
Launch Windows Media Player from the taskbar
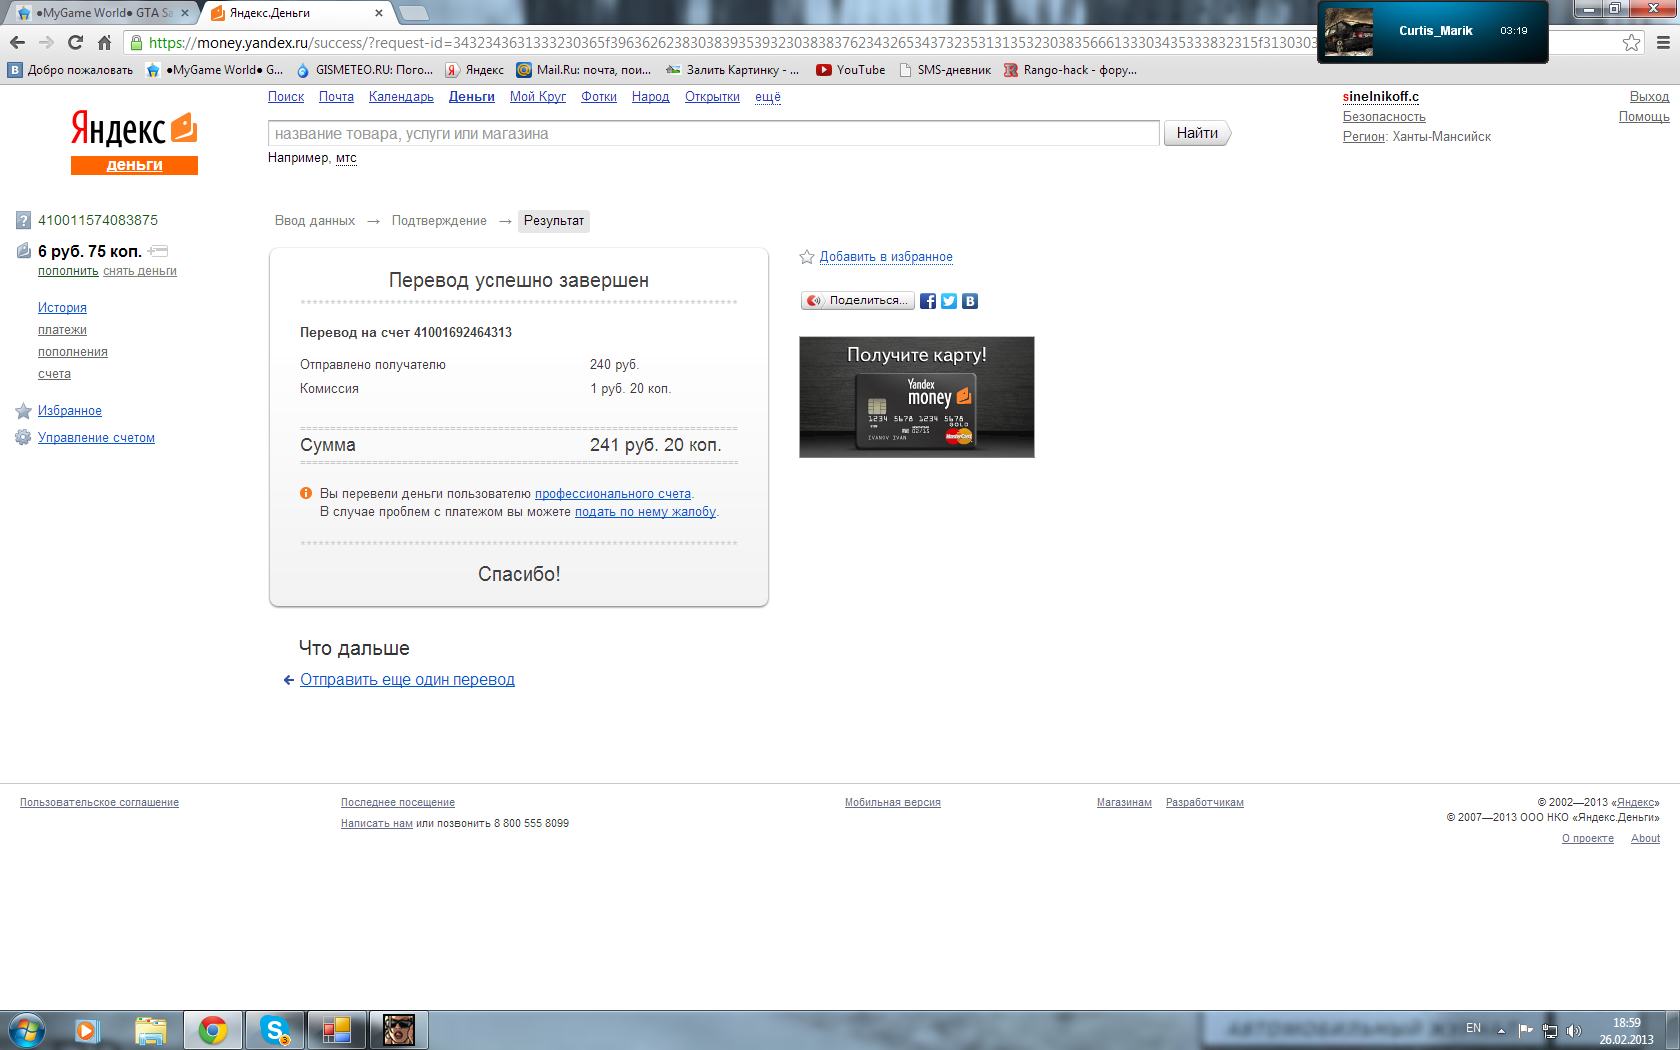pos(87,1030)
